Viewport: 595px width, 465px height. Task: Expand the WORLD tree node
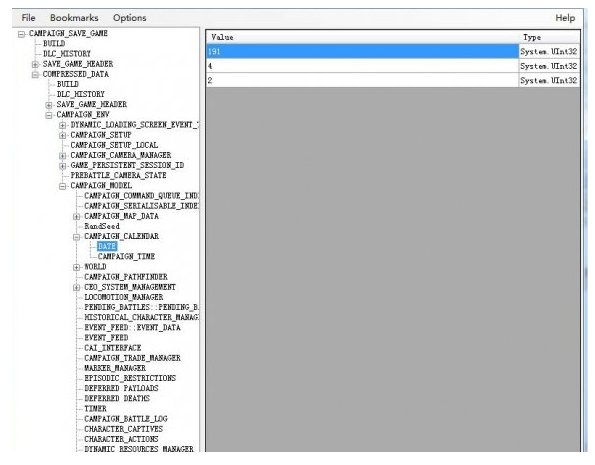coord(76,267)
